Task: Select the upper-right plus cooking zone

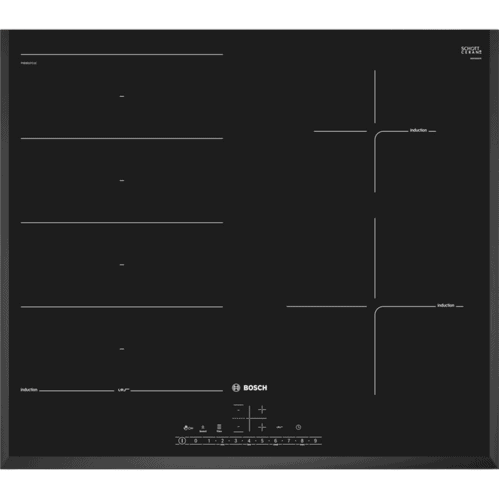Action: click(x=262, y=409)
